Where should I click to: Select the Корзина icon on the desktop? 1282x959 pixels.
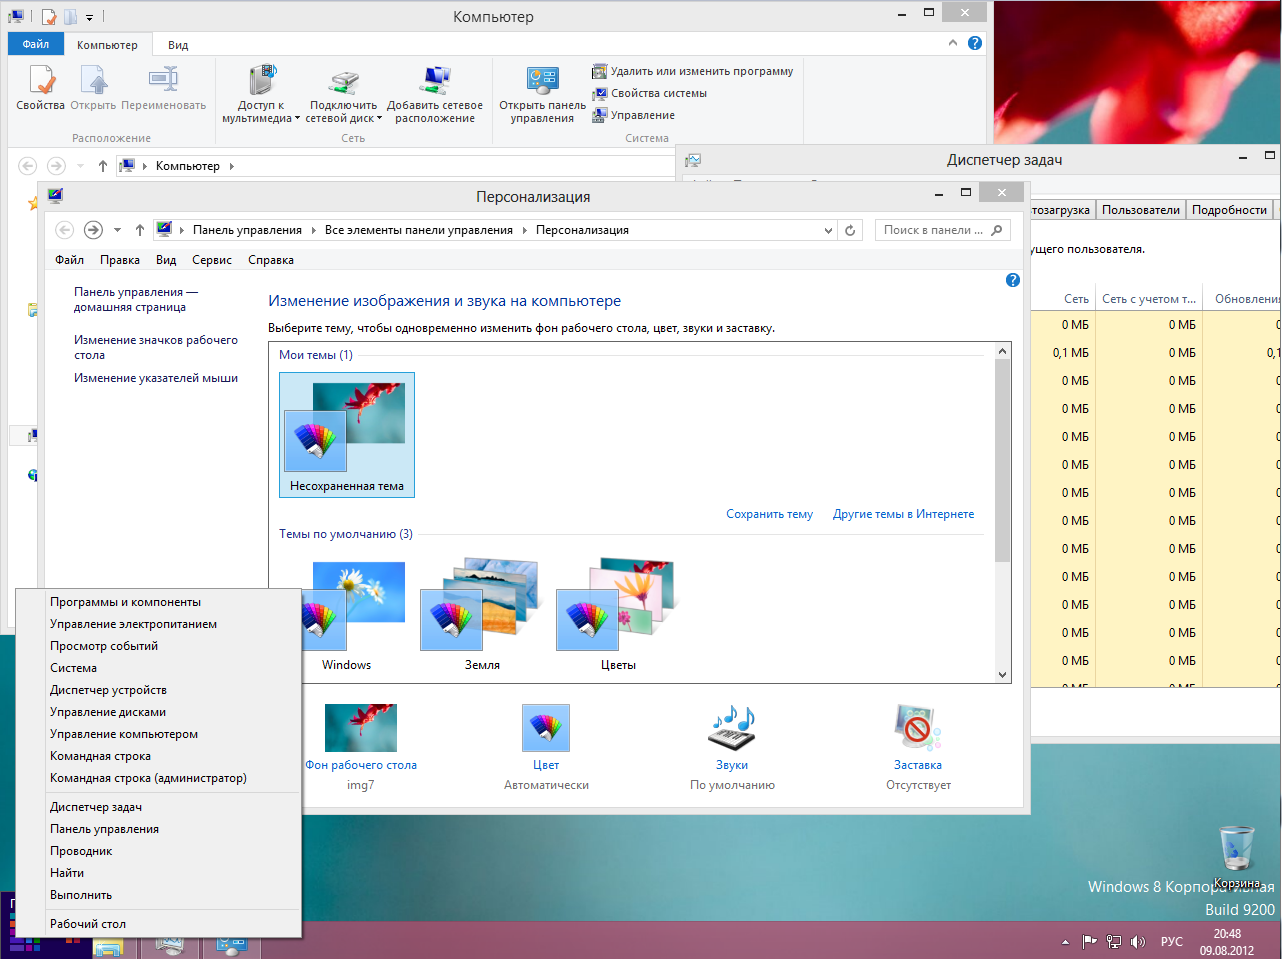[1237, 857]
